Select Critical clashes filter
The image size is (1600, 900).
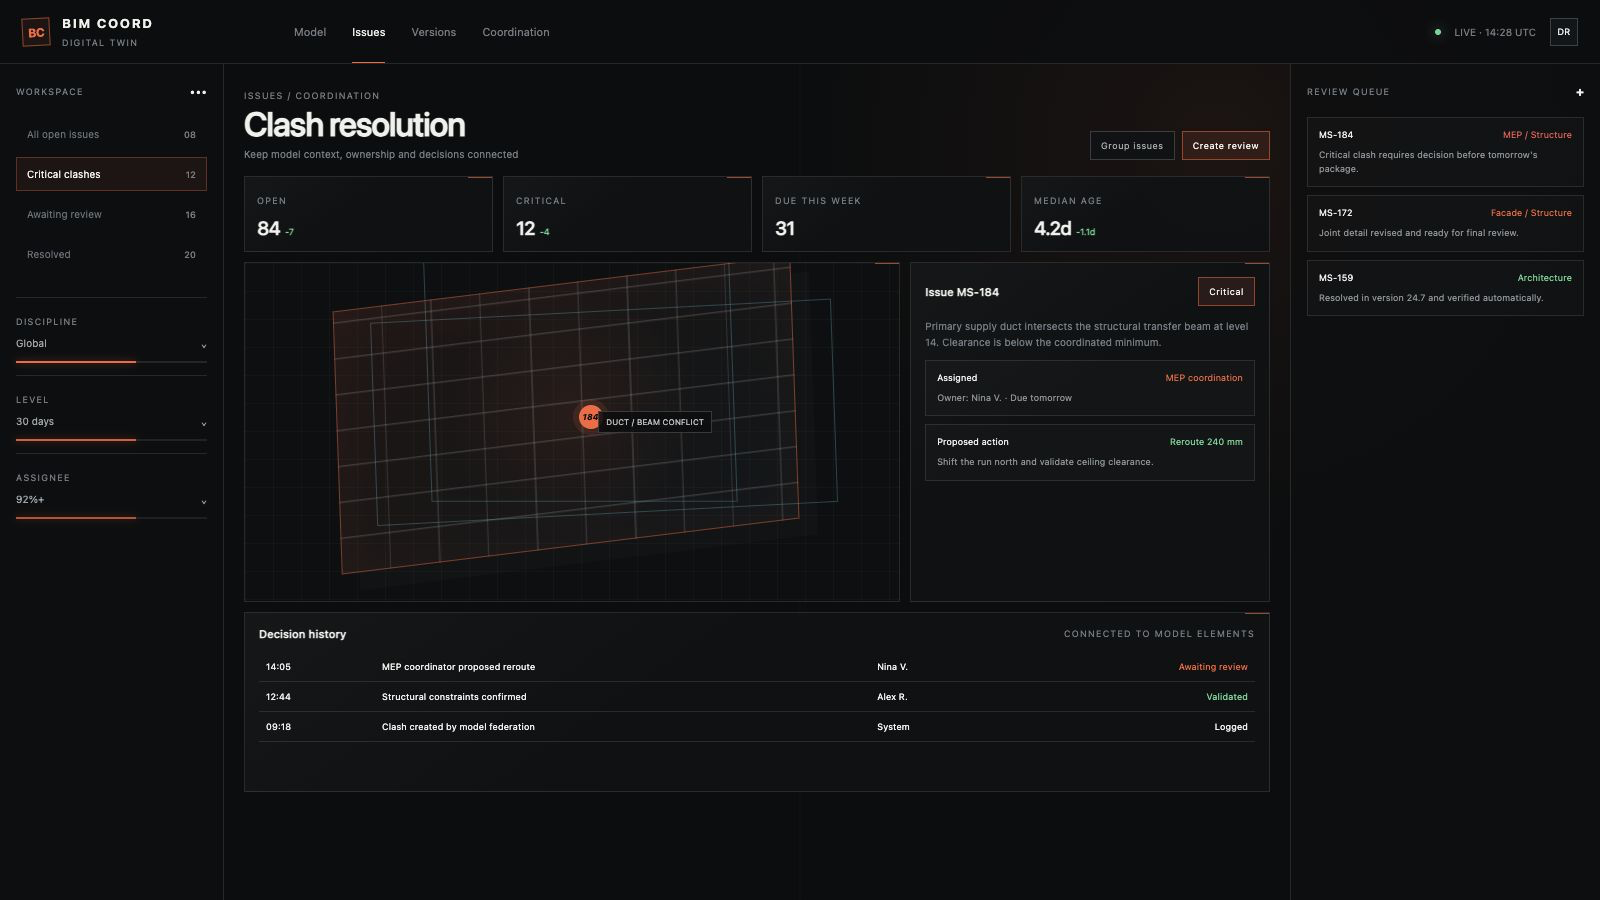pyautogui.click(x=111, y=174)
